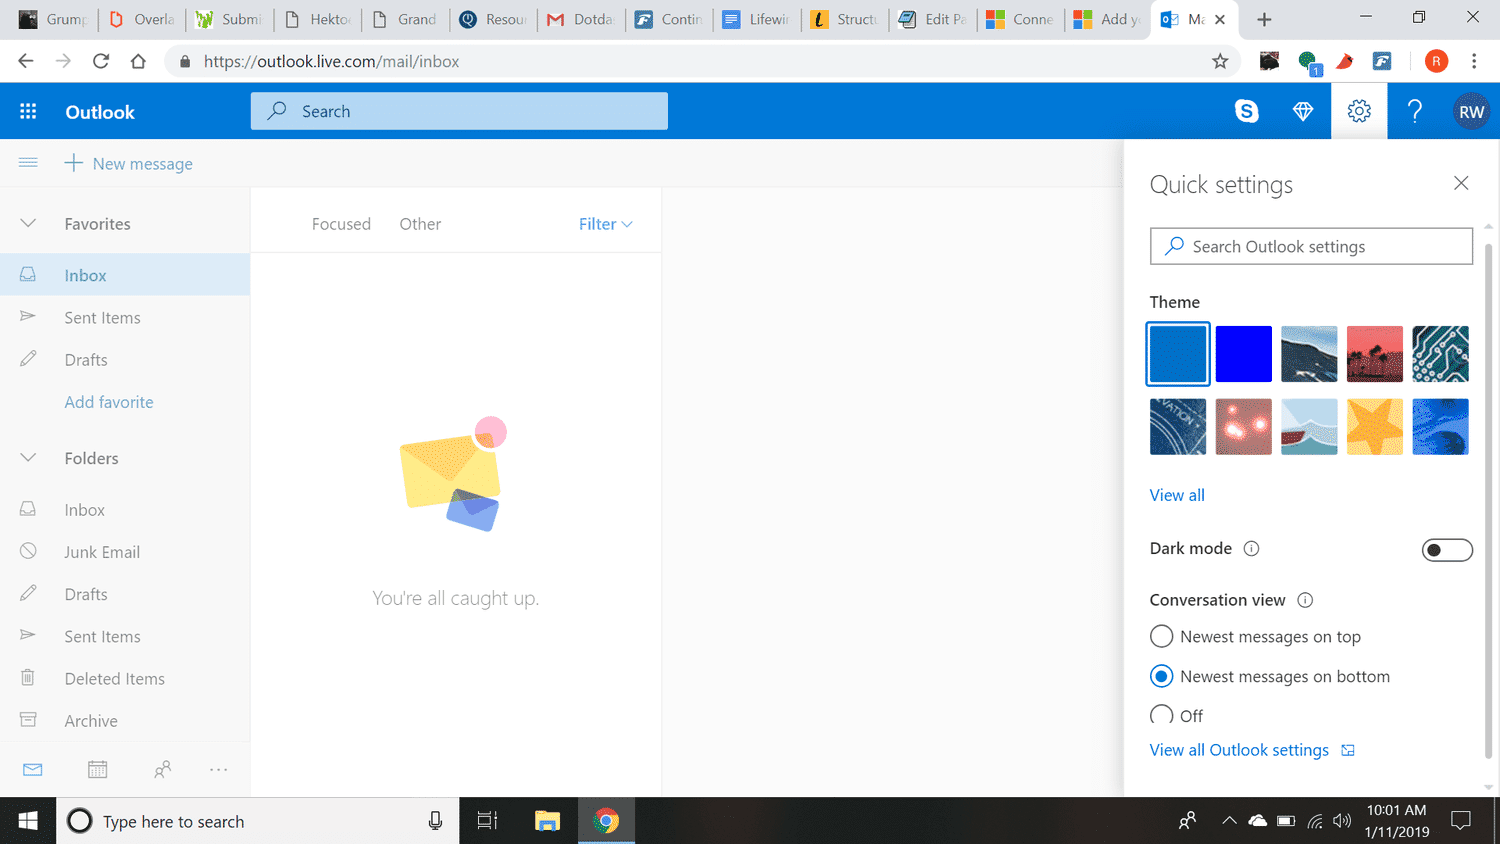
Task: Click the Dark mode info icon
Action: [x=1251, y=548]
